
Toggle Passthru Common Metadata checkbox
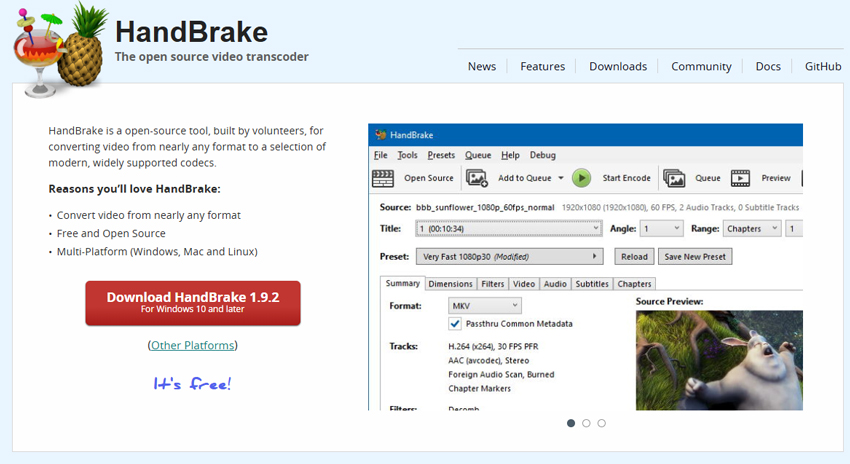pyautogui.click(x=455, y=324)
